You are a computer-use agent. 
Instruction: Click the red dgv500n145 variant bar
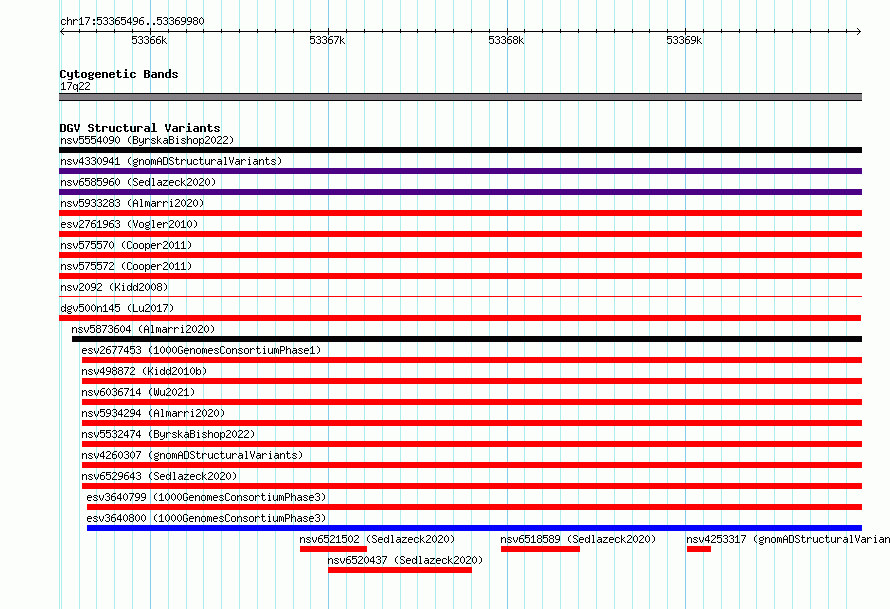(x=460, y=318)
